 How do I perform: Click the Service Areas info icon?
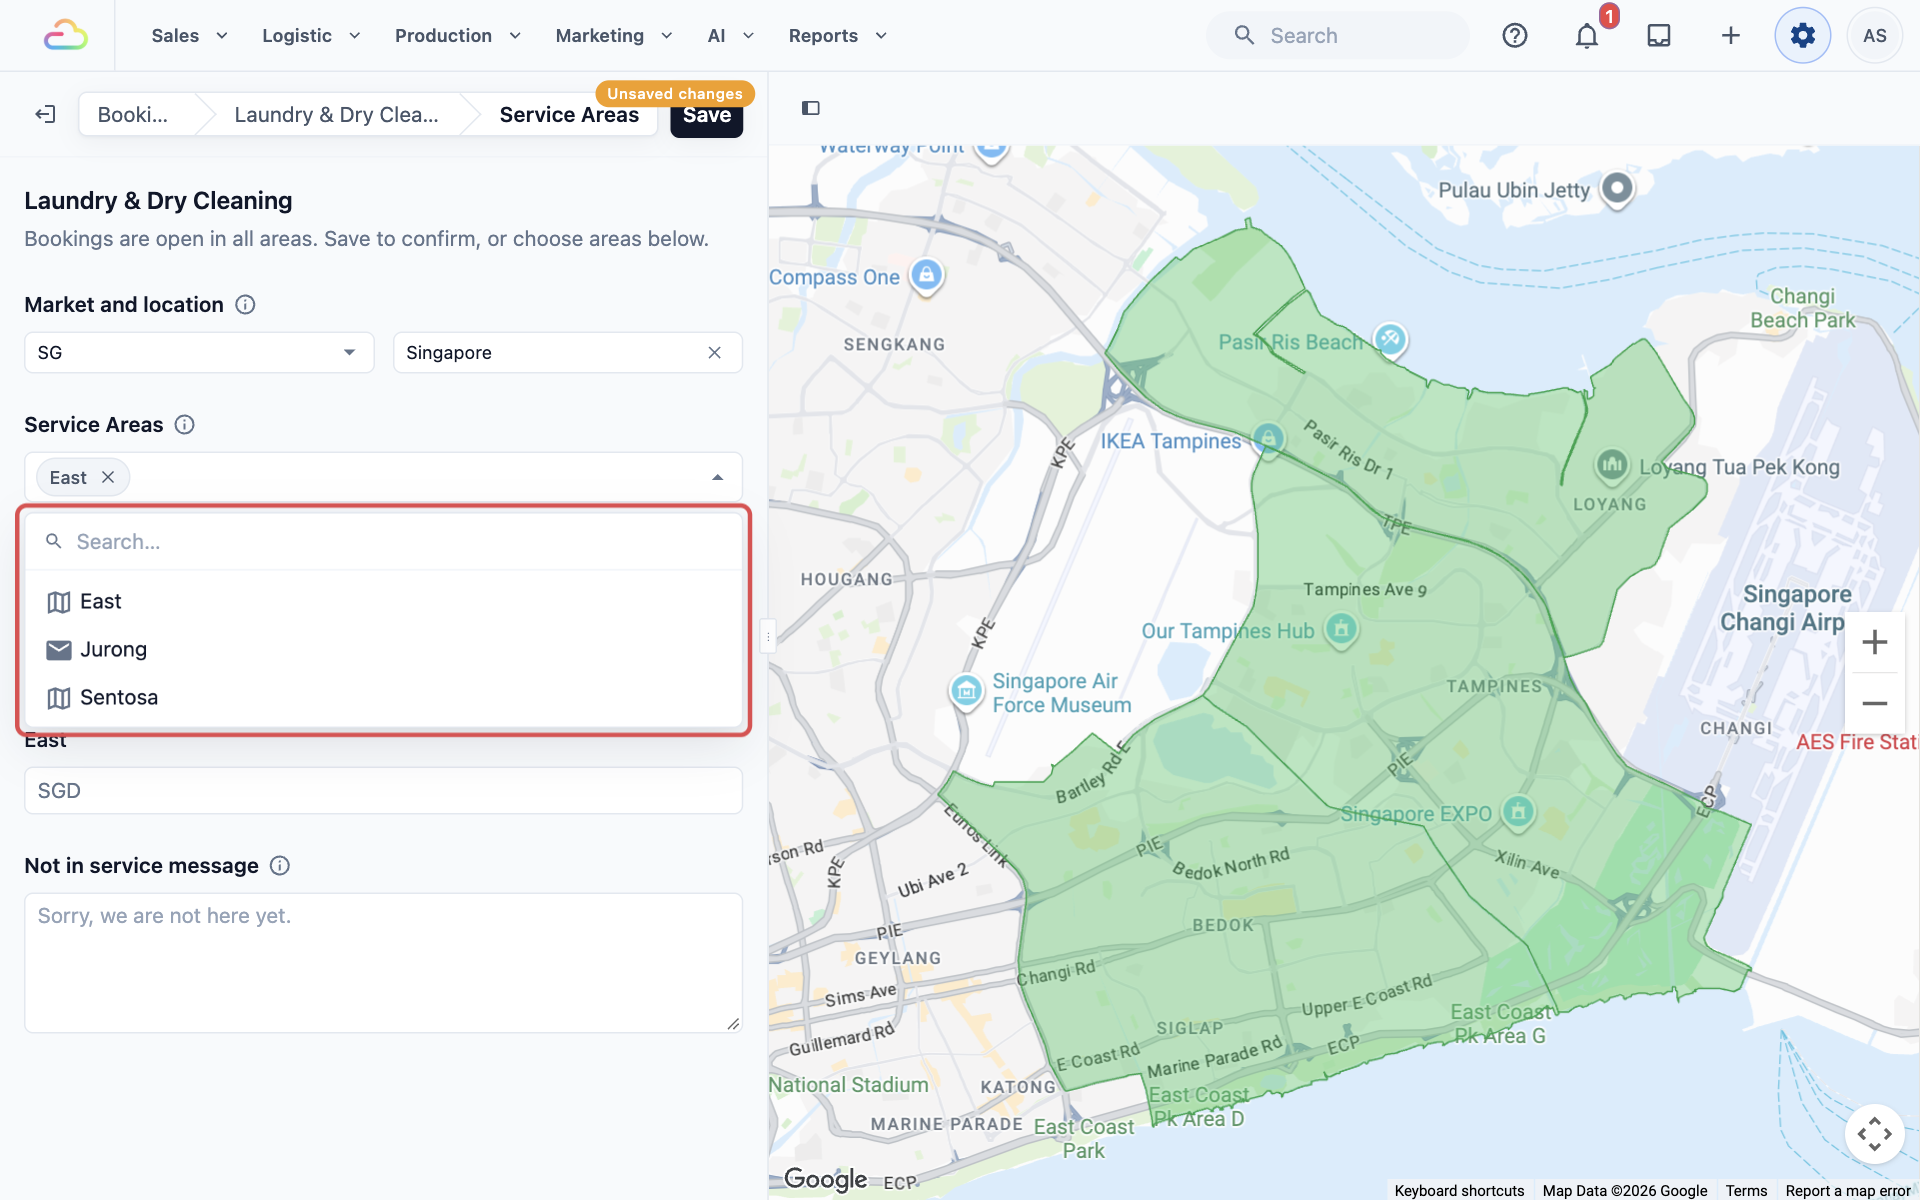(185, 425)
